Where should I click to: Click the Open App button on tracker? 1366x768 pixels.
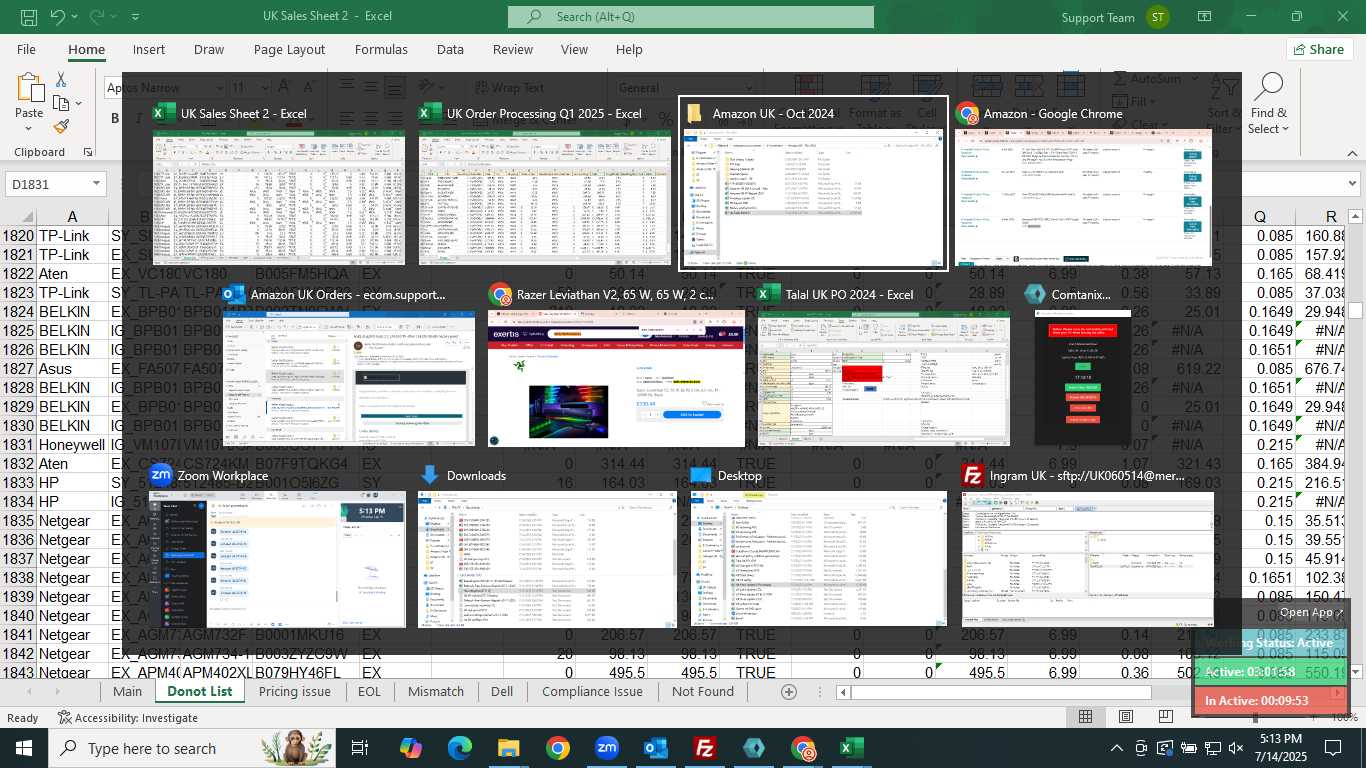pos(1311,612)
